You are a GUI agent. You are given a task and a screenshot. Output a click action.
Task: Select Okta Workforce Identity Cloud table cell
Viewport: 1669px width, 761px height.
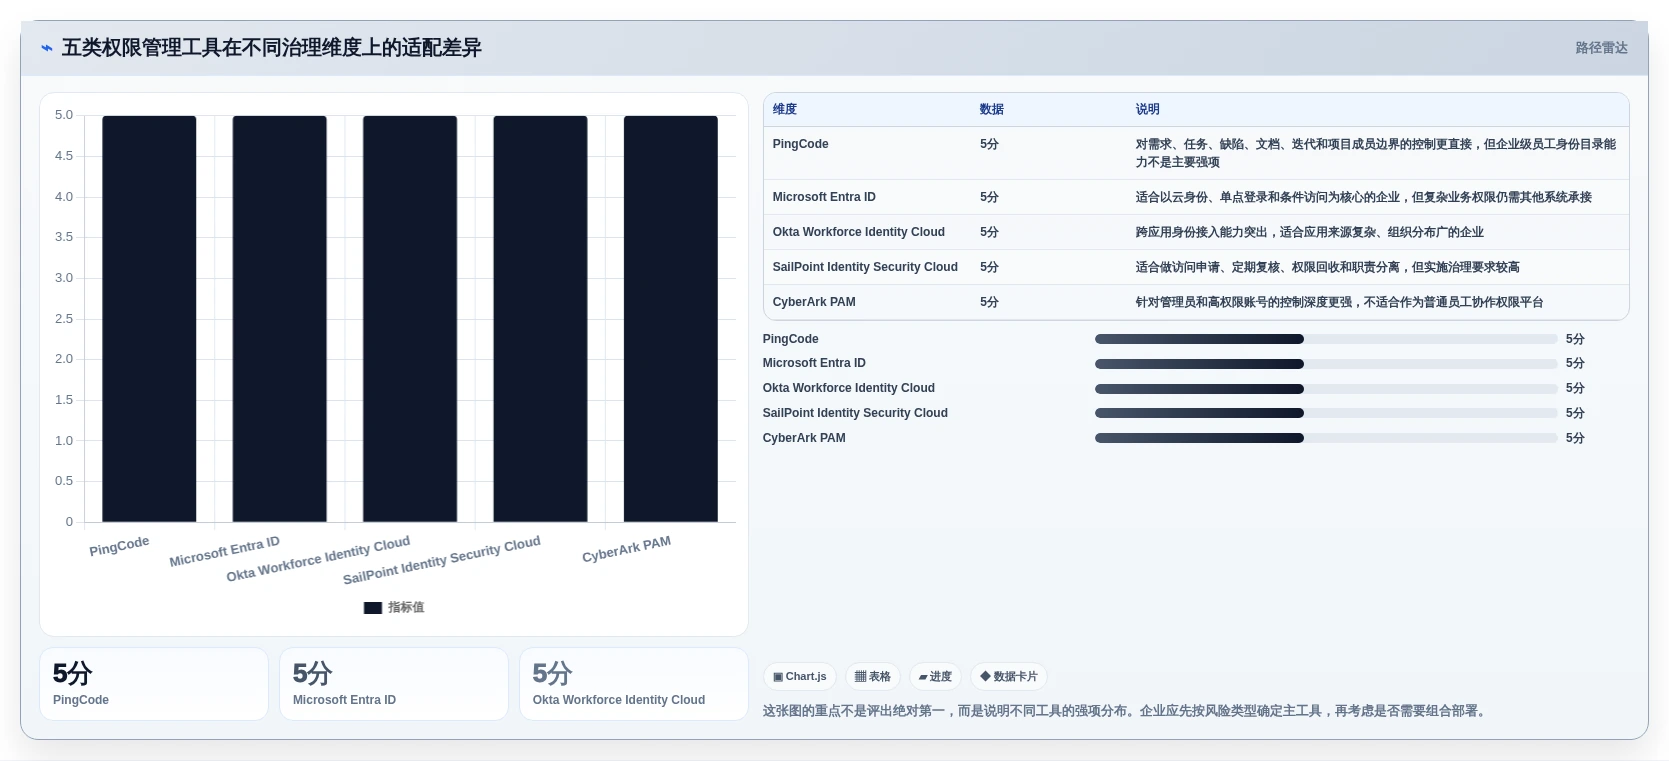coord(858,232)
